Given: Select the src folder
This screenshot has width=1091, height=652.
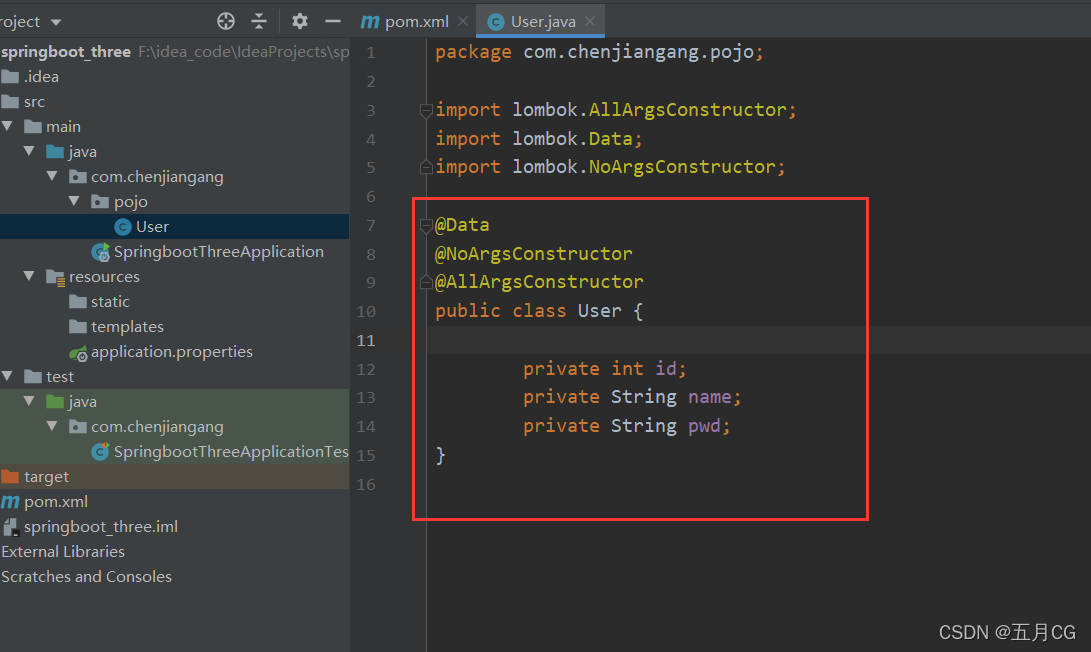Looking at the screenshot, I should 34,102.
